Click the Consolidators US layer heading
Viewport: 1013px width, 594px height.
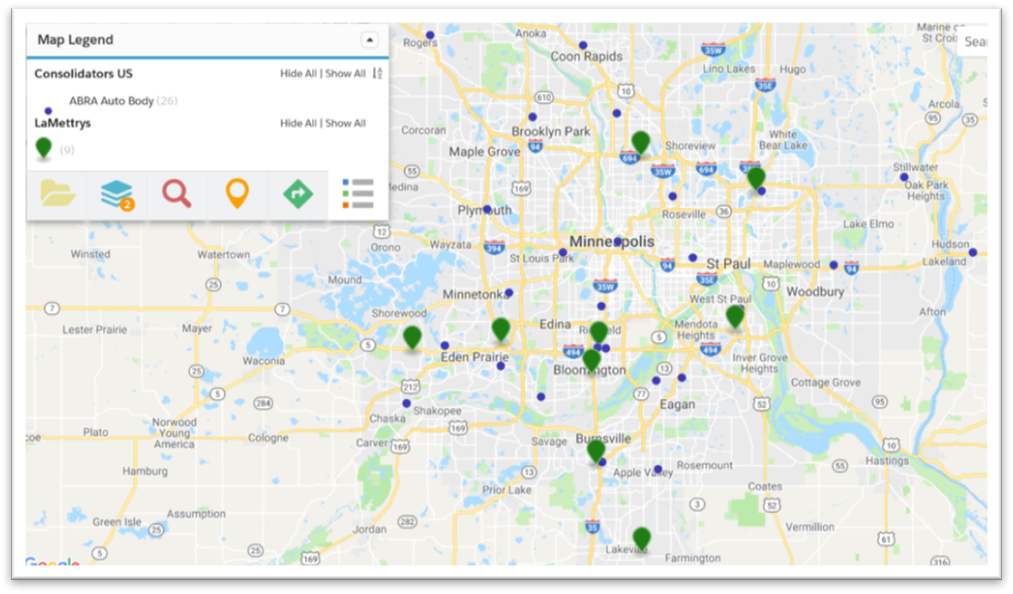[x=83, y=74]
